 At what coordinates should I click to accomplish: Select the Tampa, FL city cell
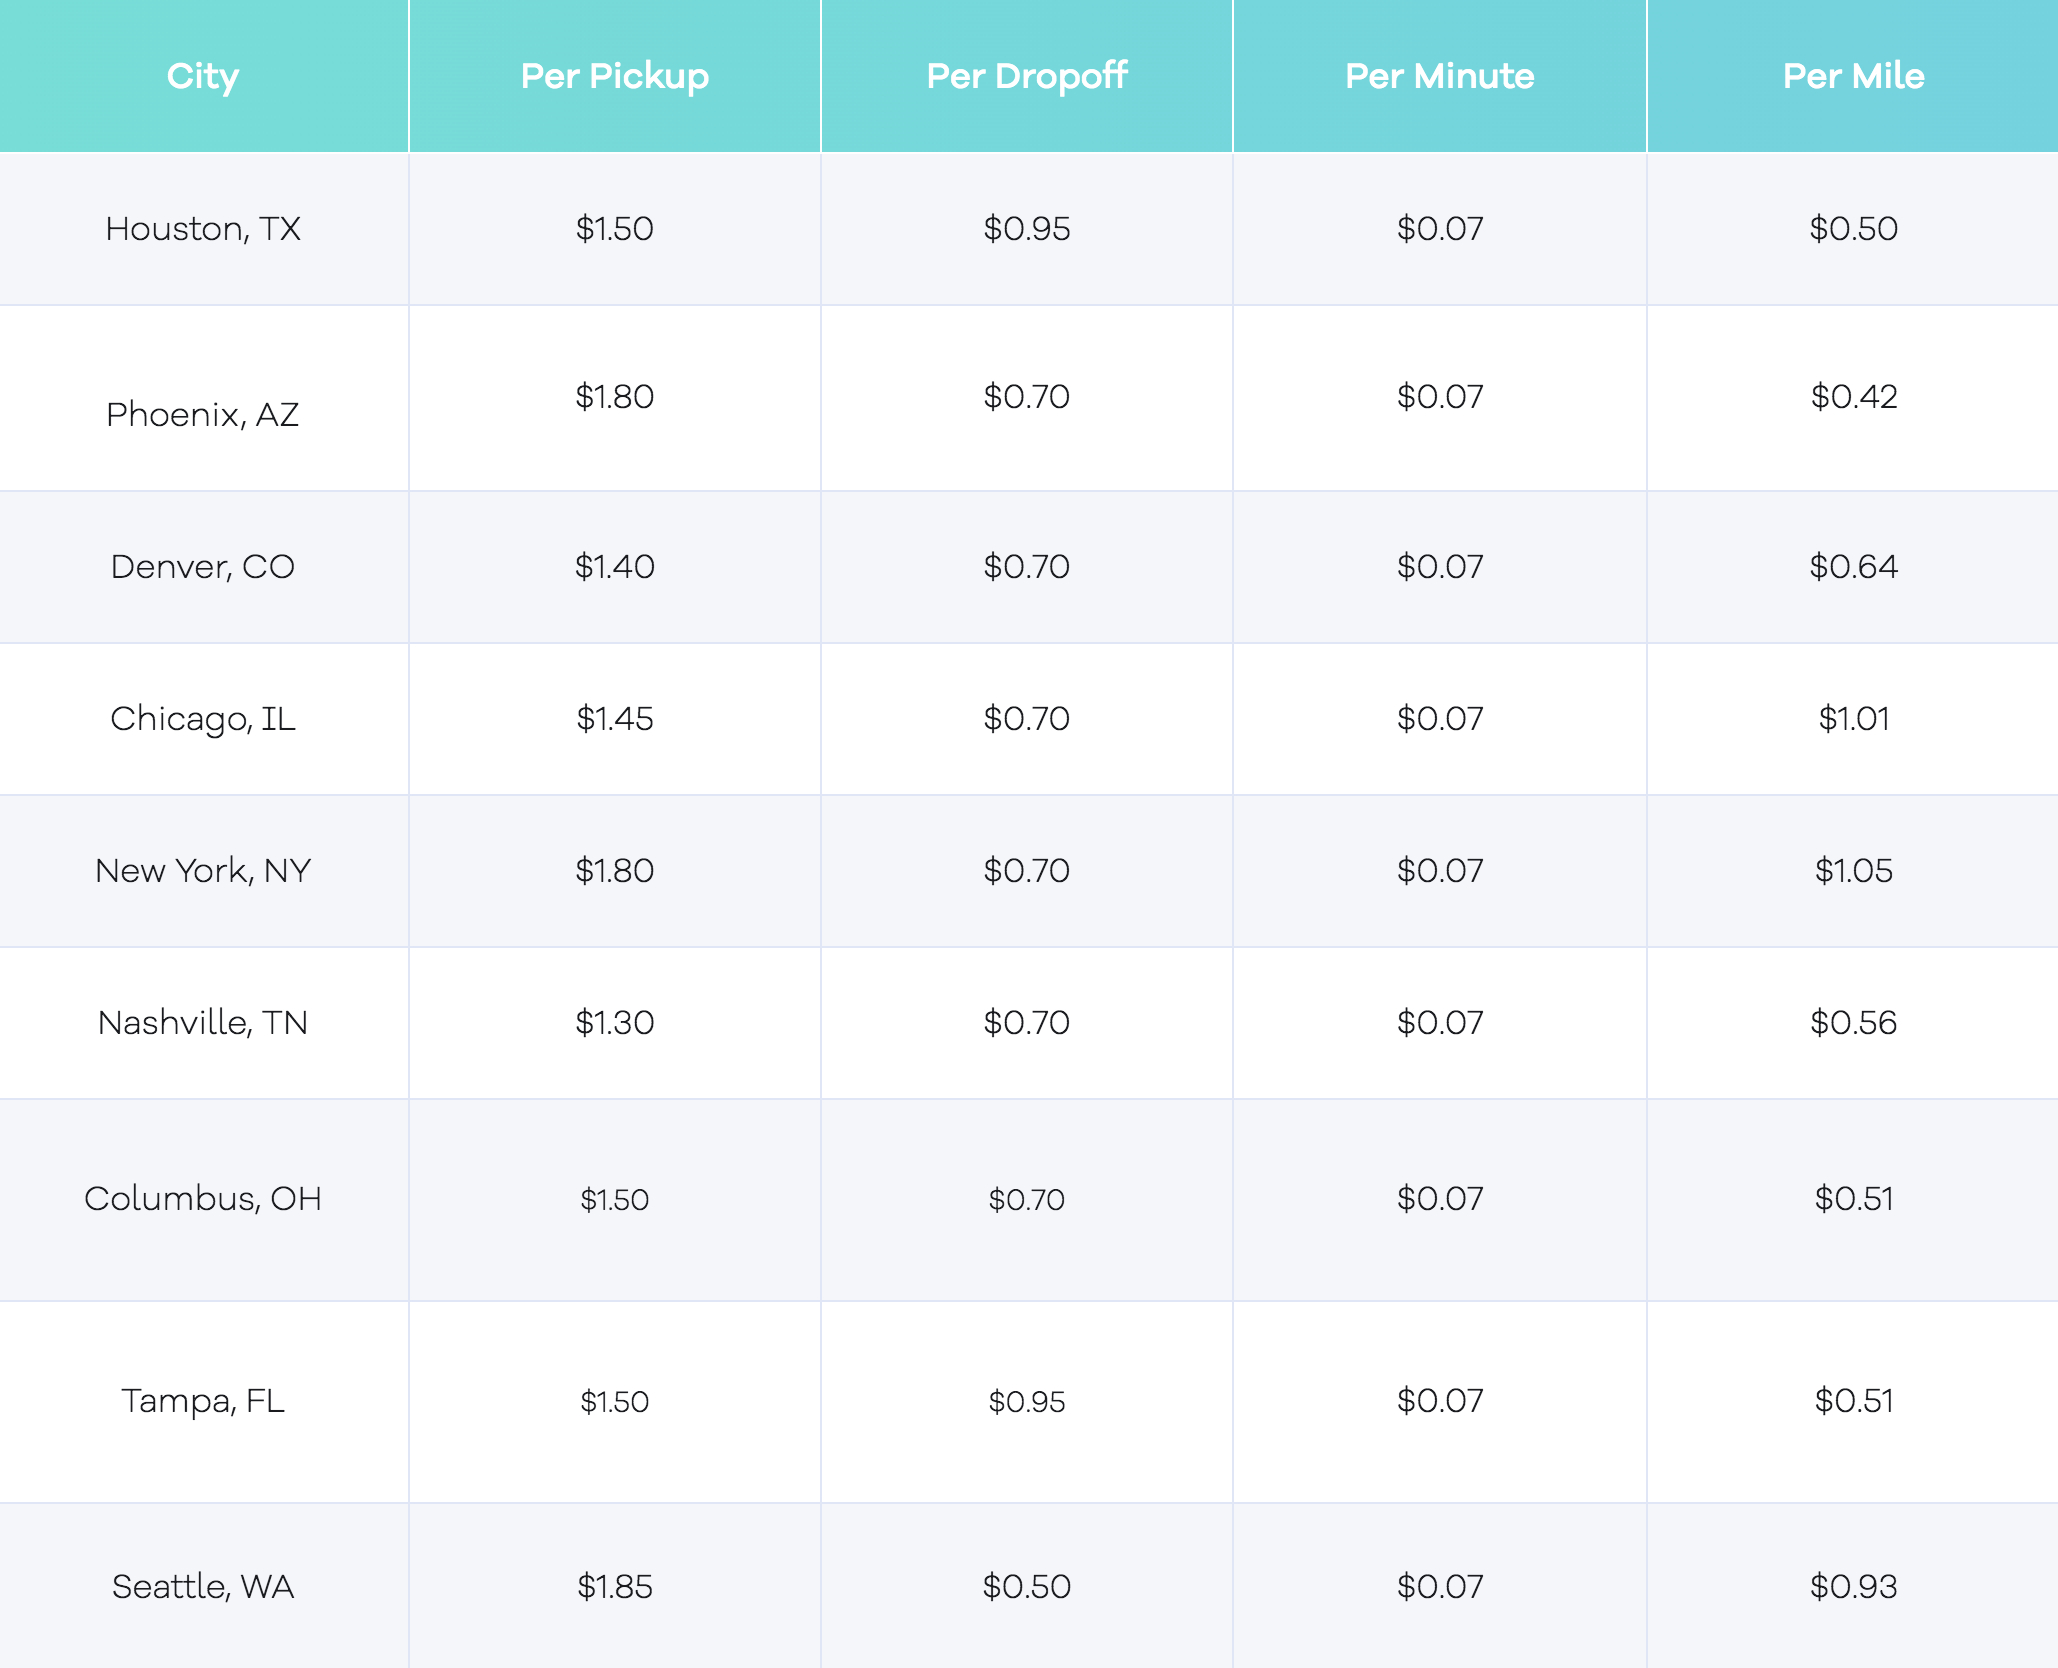pos(203,1401)
